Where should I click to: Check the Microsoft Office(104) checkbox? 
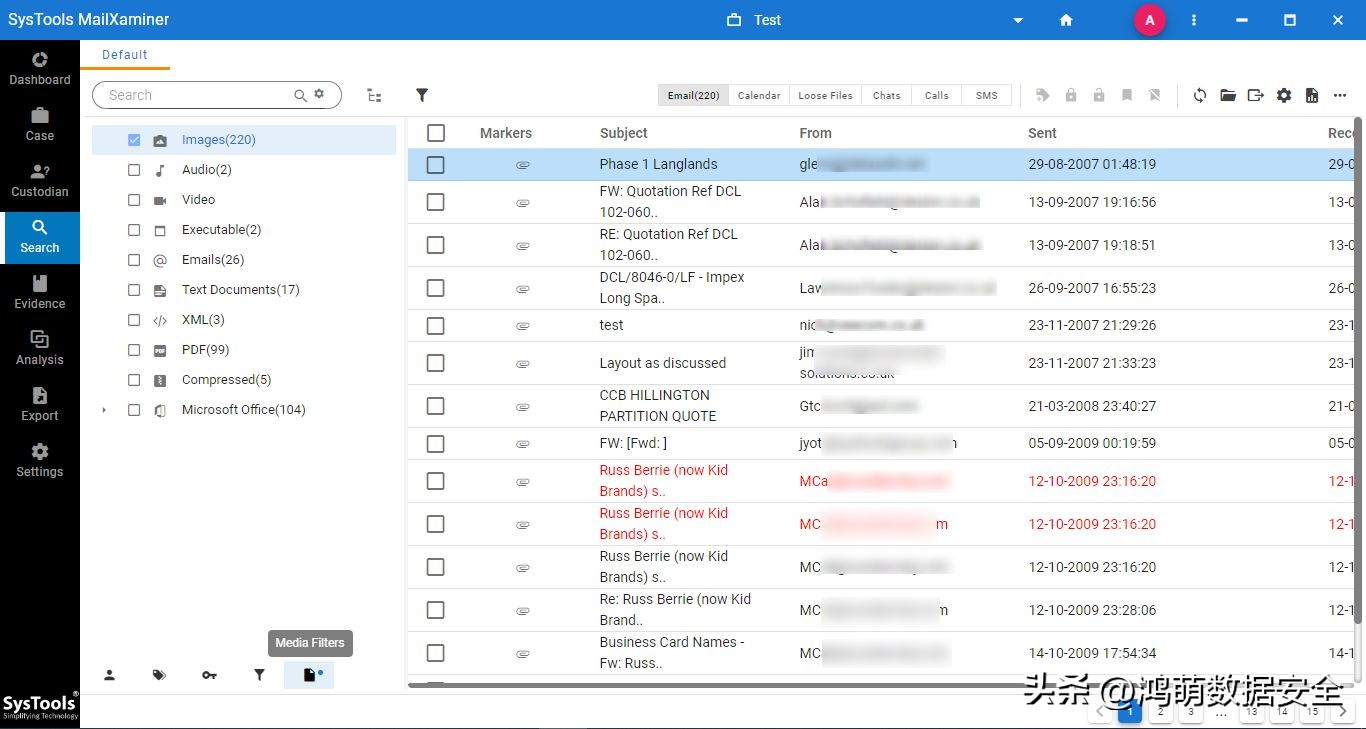pyautogui.click(x=134, y=410)
